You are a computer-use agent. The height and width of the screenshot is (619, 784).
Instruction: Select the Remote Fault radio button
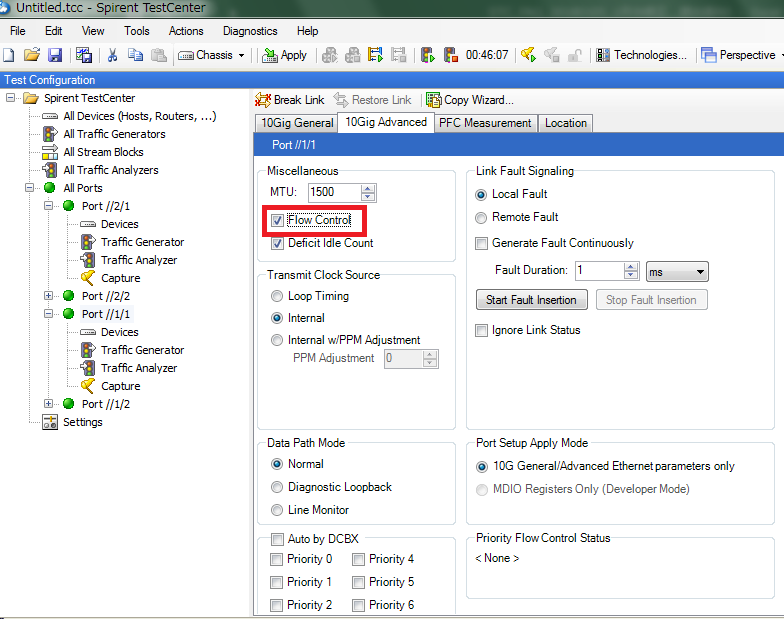480,218
